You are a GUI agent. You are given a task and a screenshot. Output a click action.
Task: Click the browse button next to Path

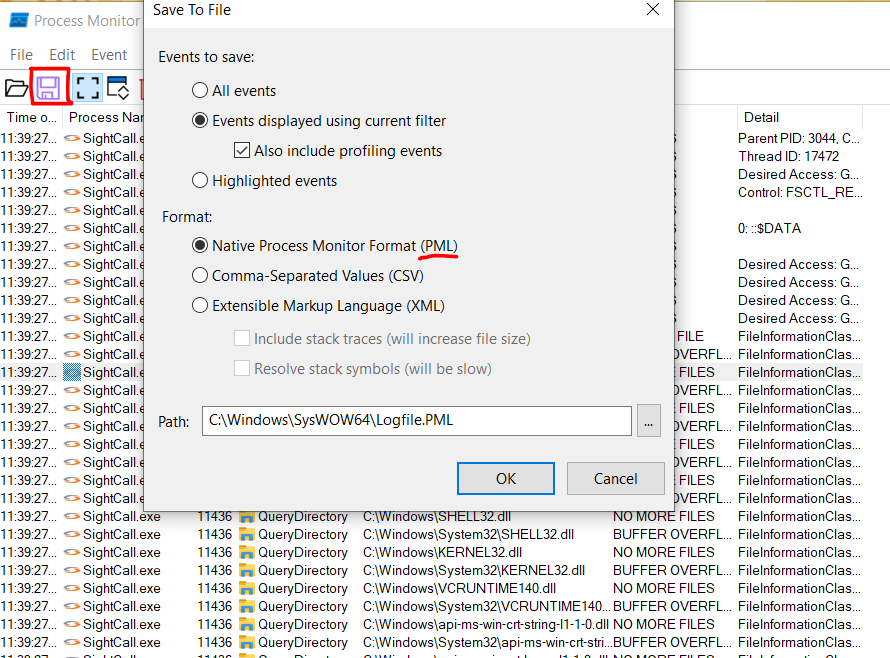tap(648, 421)
